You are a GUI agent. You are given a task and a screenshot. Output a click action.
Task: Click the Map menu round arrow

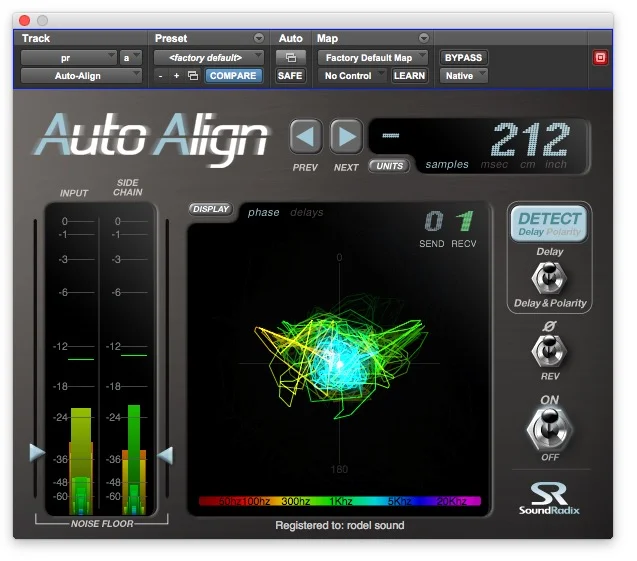(x=424, y=38)
